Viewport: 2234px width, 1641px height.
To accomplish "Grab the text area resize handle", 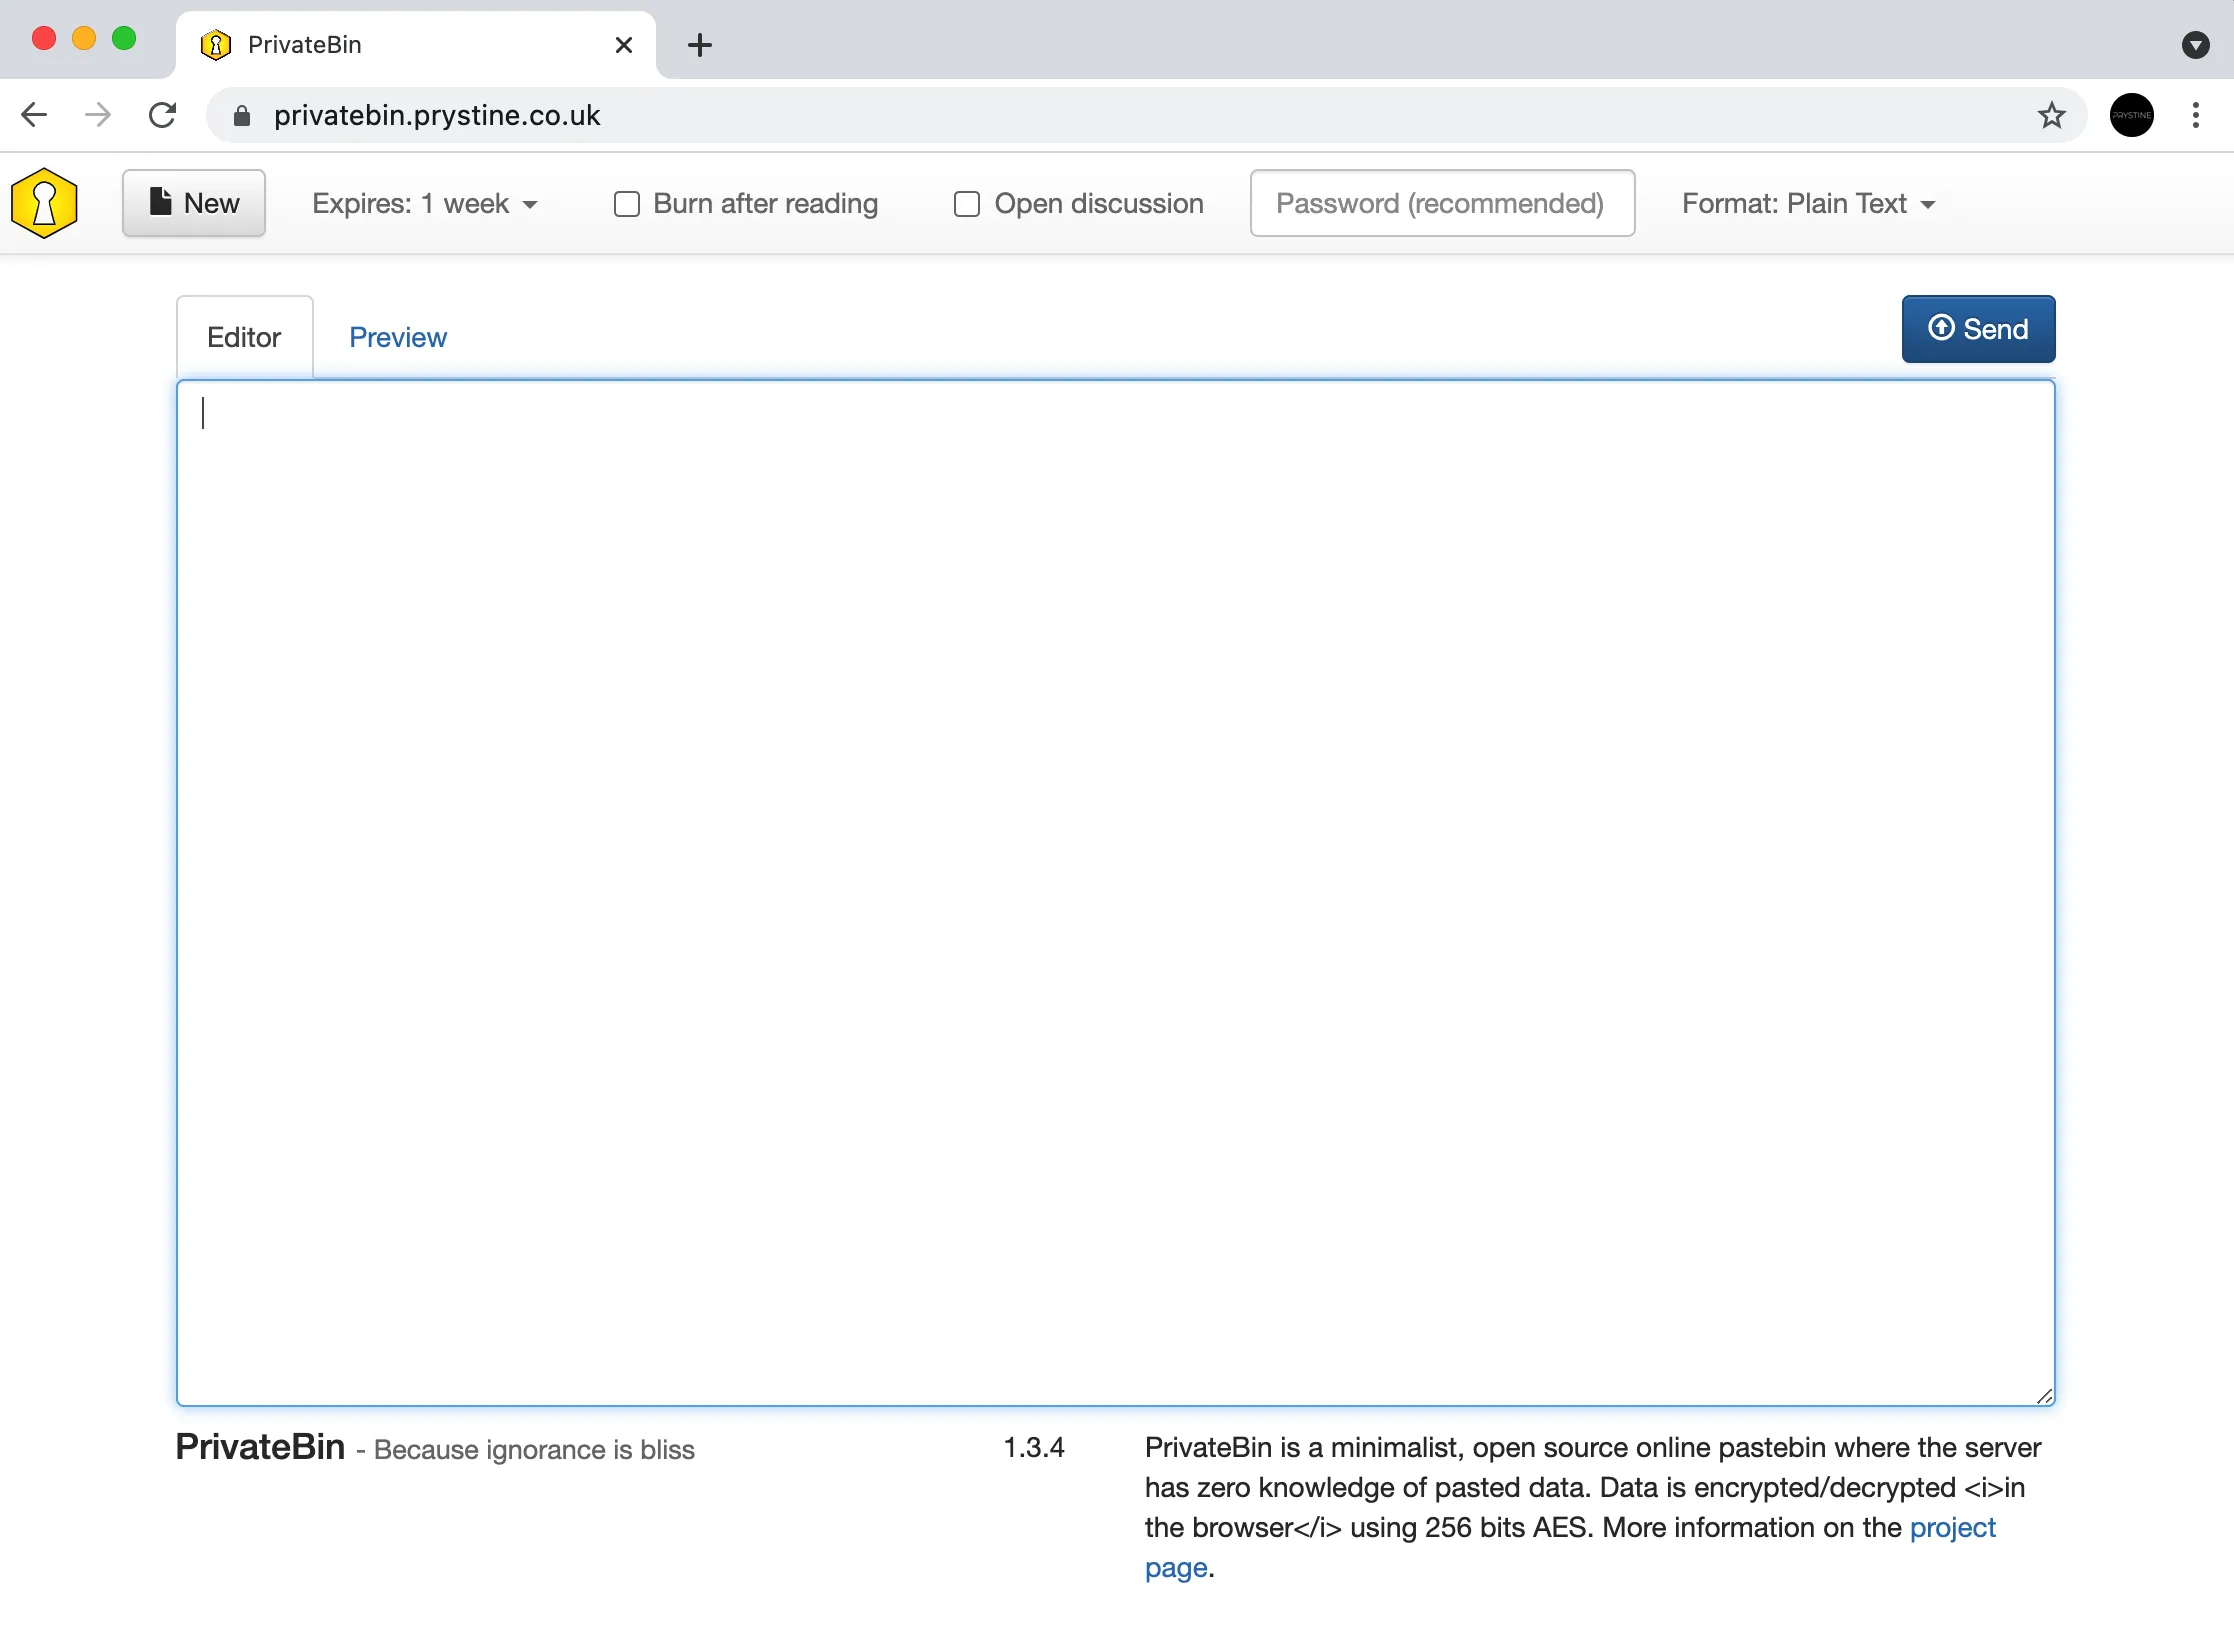I will [2044, 1395].
